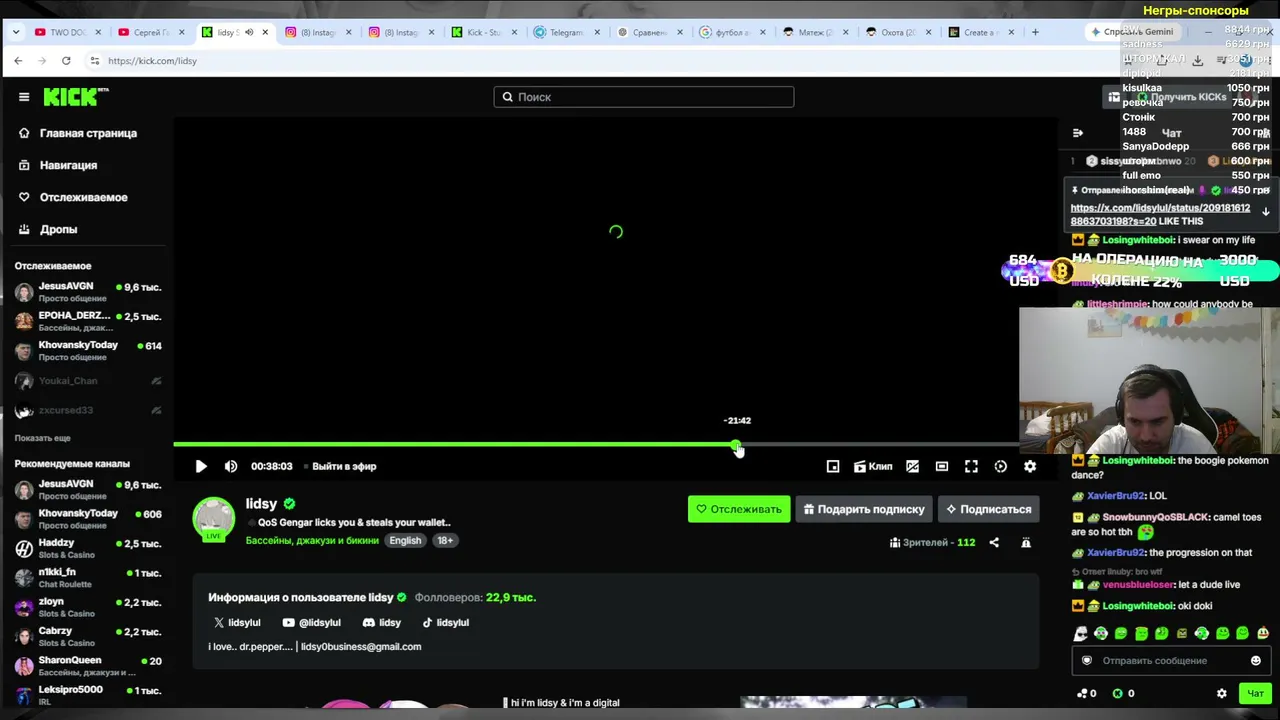
Task: Open chat settings gear
Action: 1221,693
